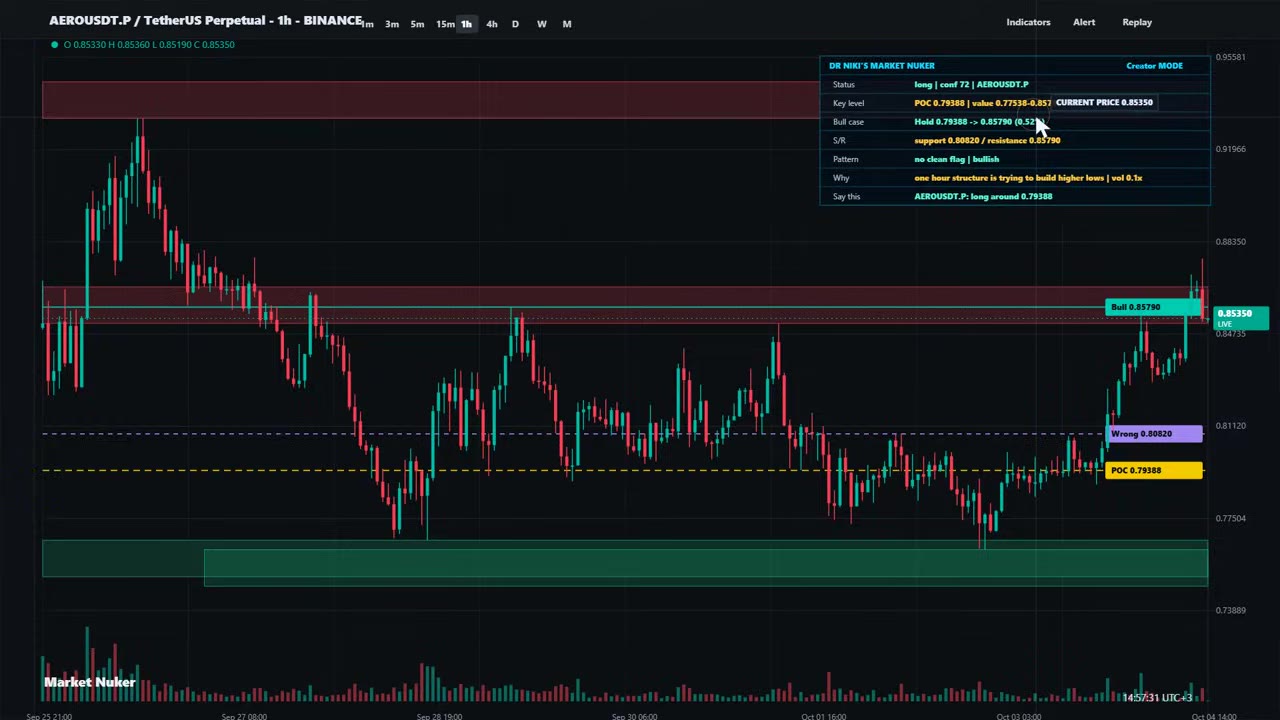Click the 14:57:31 UTC+3 clock

[1157, 698]
